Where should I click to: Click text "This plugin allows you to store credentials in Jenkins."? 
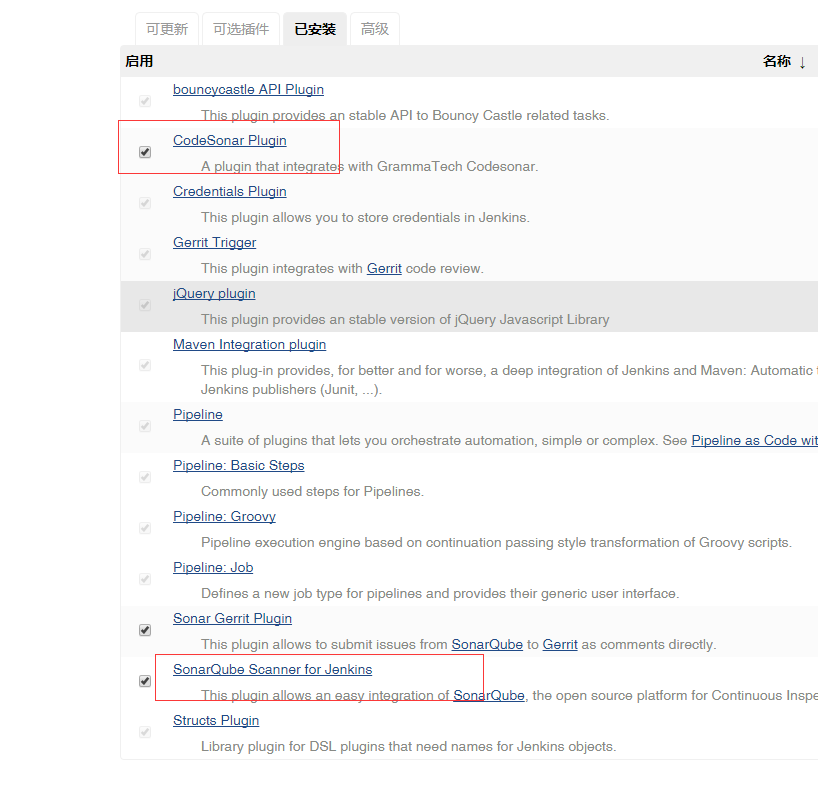click(365, 217)
